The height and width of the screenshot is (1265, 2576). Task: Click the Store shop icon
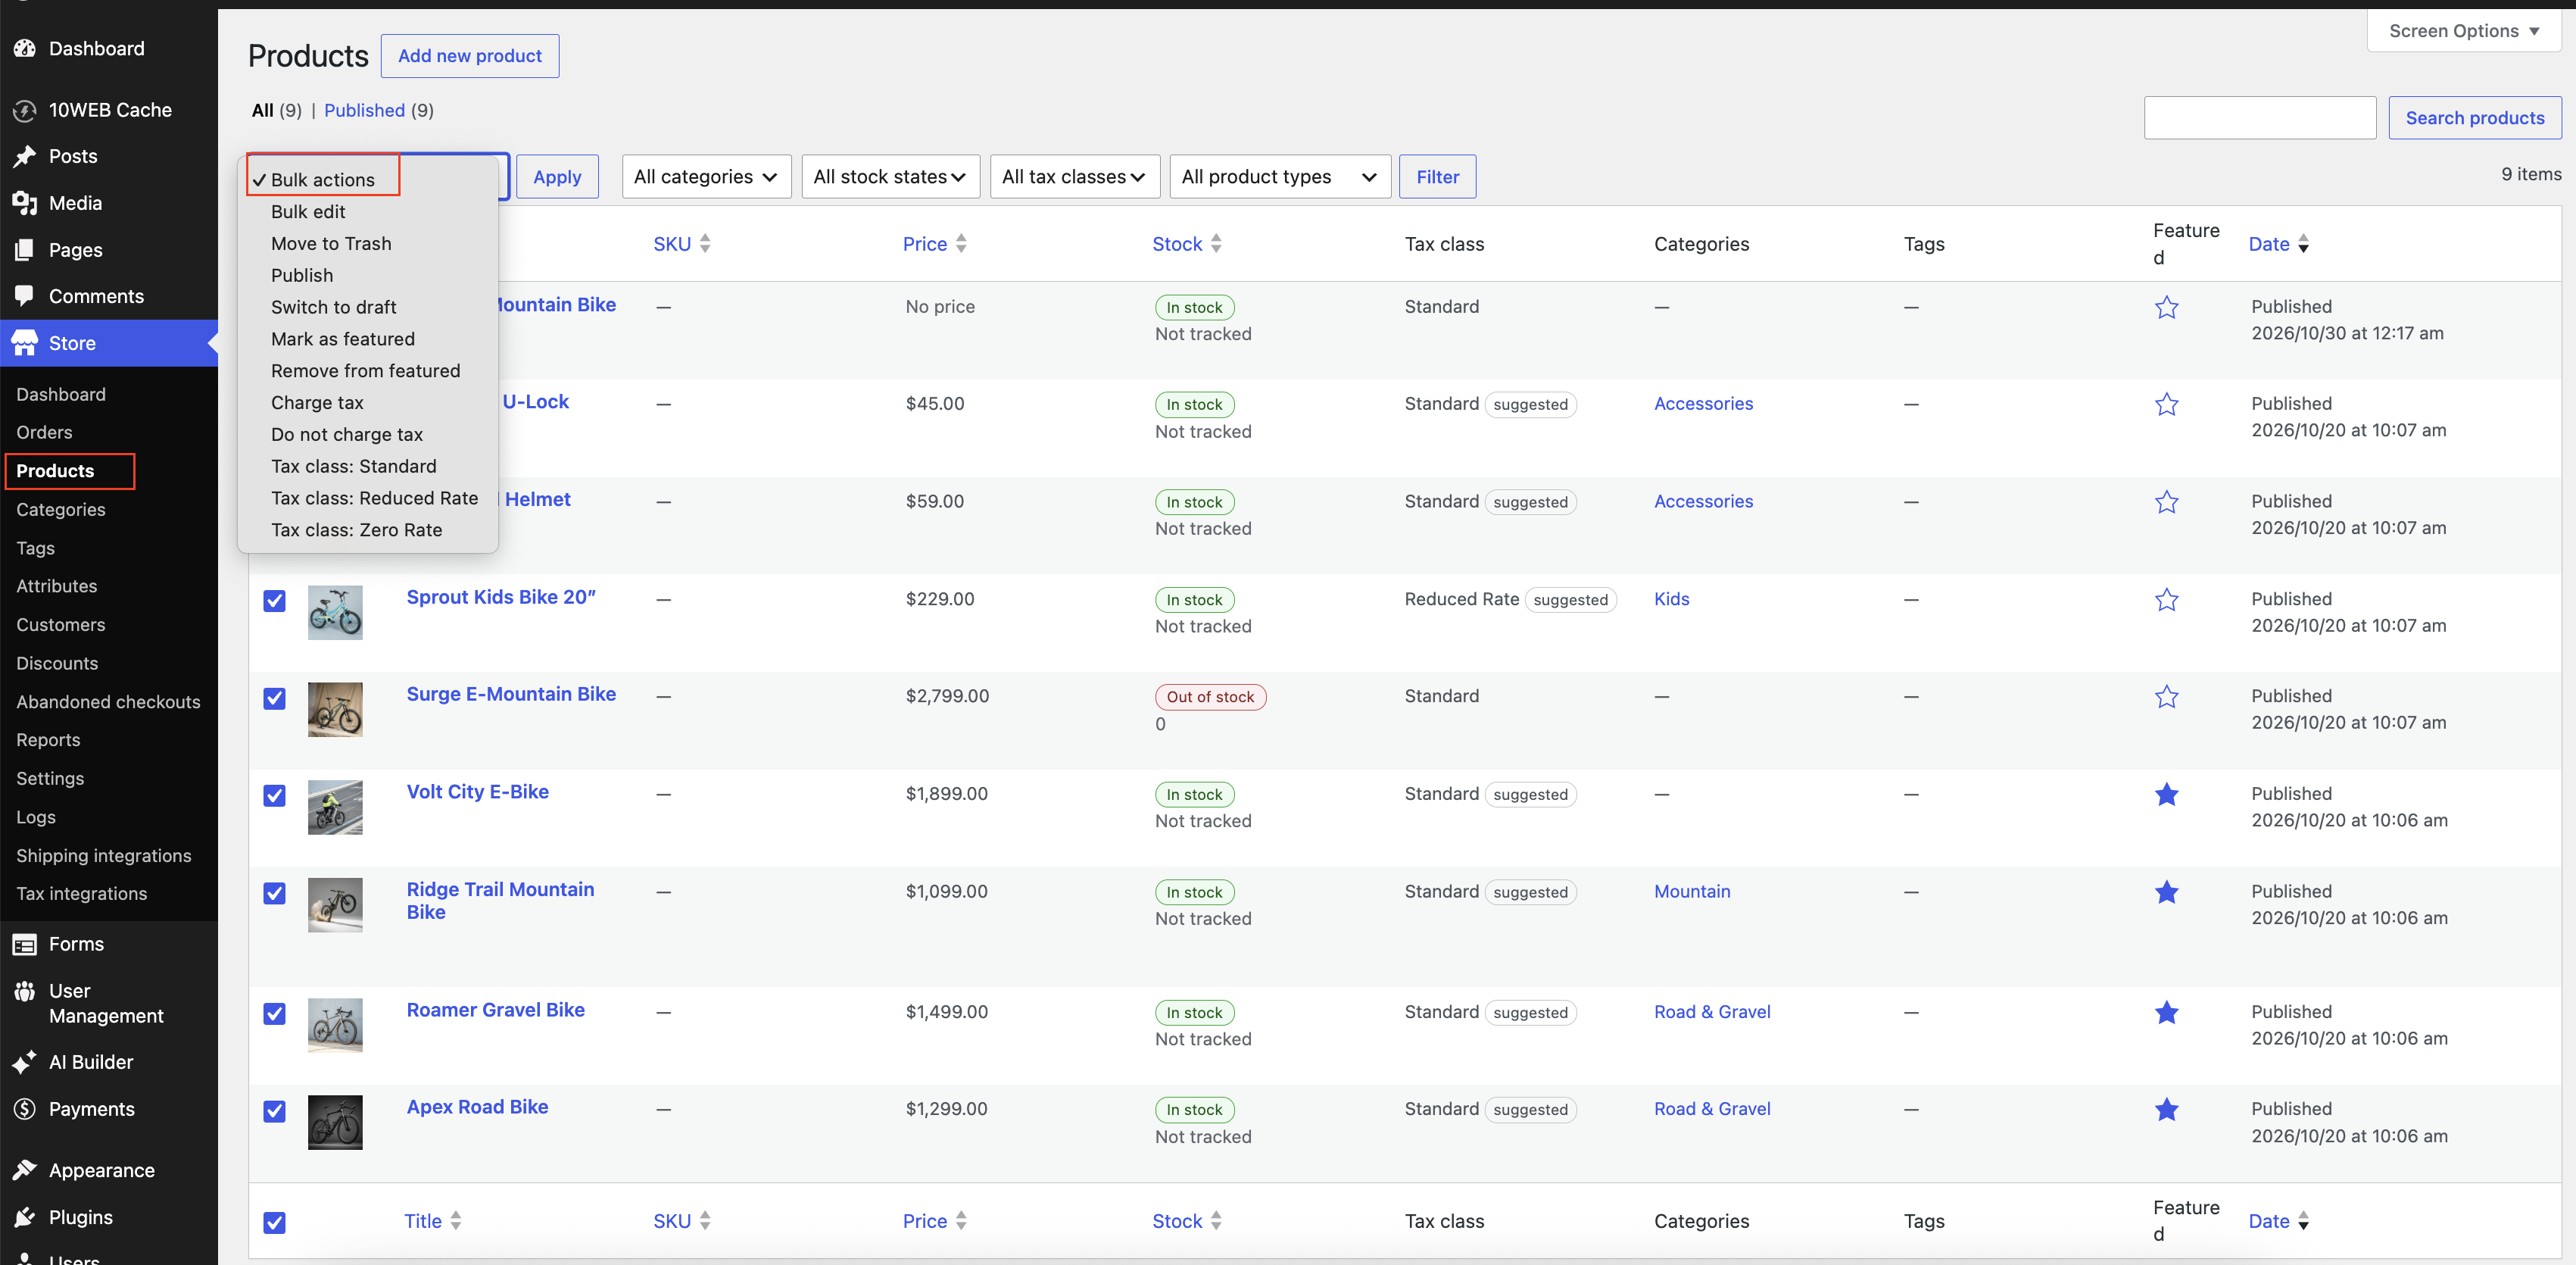pos(25,343)
